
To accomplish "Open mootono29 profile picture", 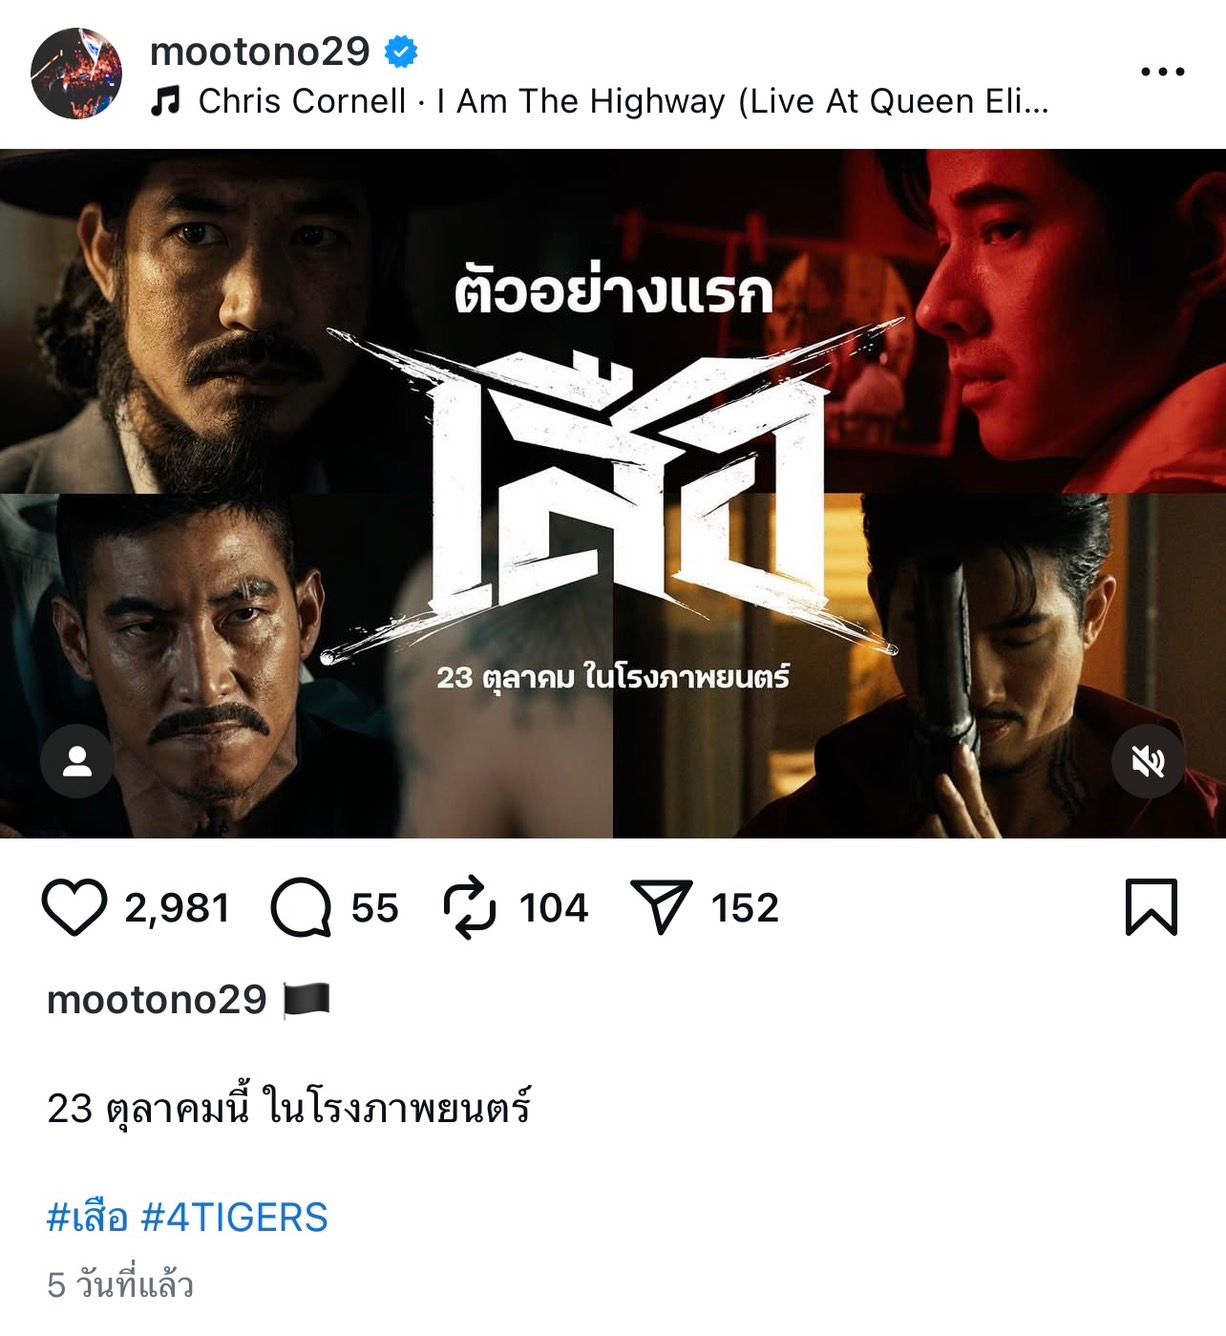I will 76,74.
